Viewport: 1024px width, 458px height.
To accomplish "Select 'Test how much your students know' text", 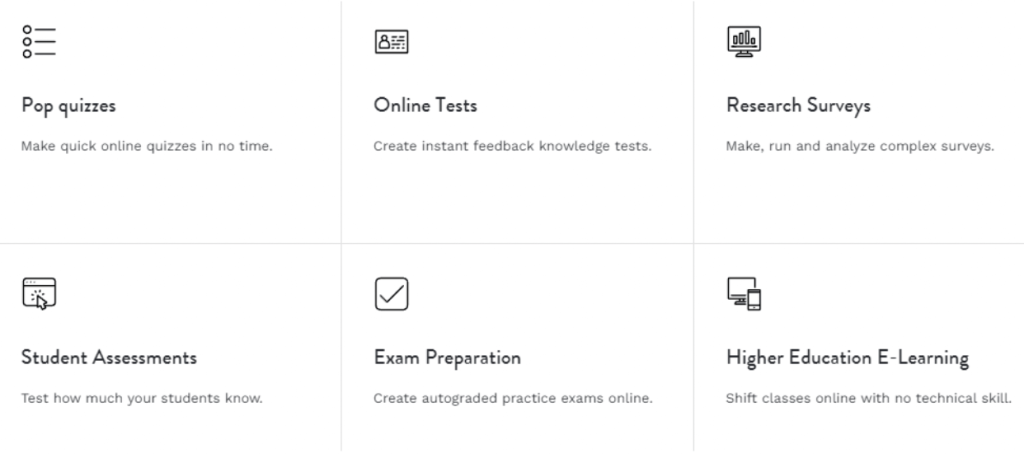I will pos(142,398).
